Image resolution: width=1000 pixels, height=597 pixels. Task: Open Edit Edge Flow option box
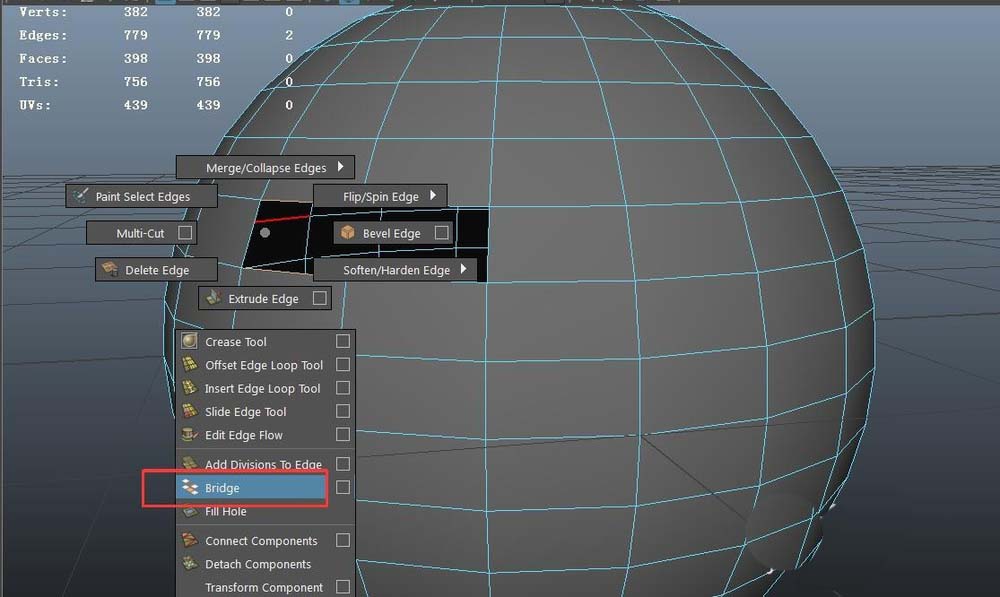342,434
